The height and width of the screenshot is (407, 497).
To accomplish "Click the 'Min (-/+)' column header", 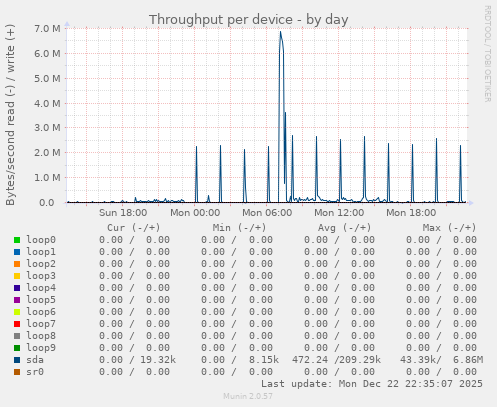I will click(x=240, y=228).
